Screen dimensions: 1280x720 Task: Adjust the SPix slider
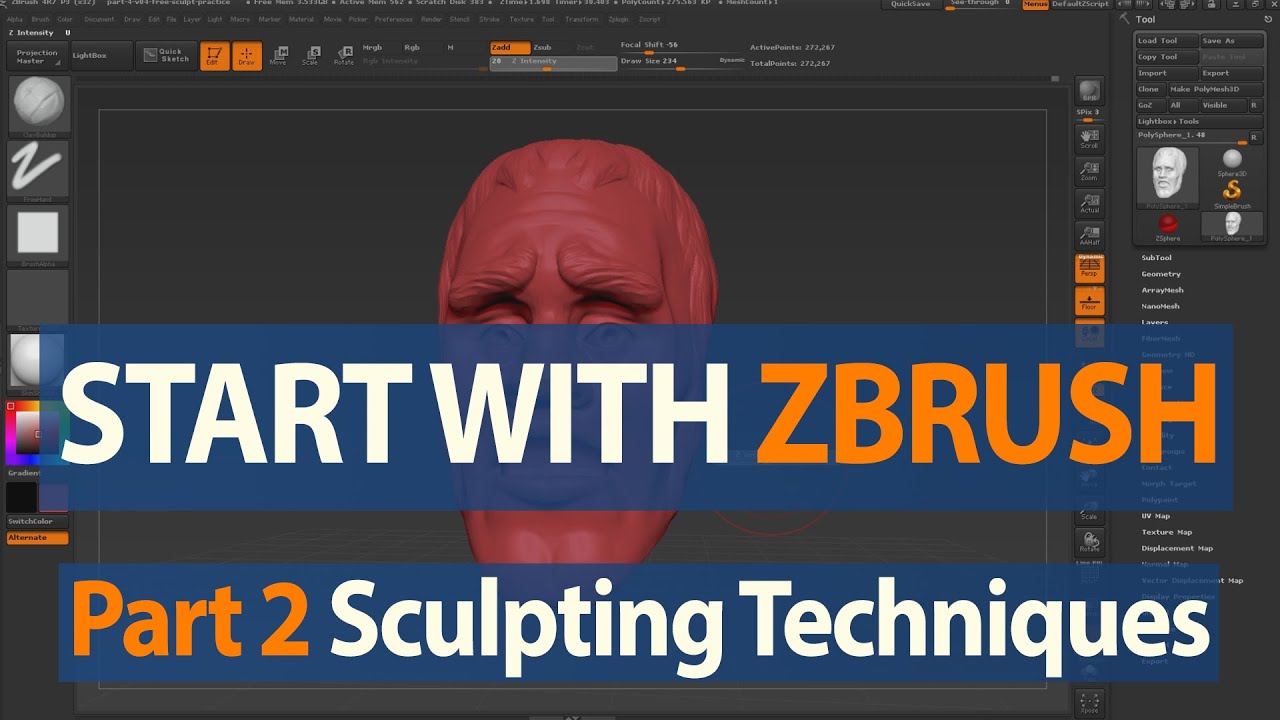tap(1089, 113)
